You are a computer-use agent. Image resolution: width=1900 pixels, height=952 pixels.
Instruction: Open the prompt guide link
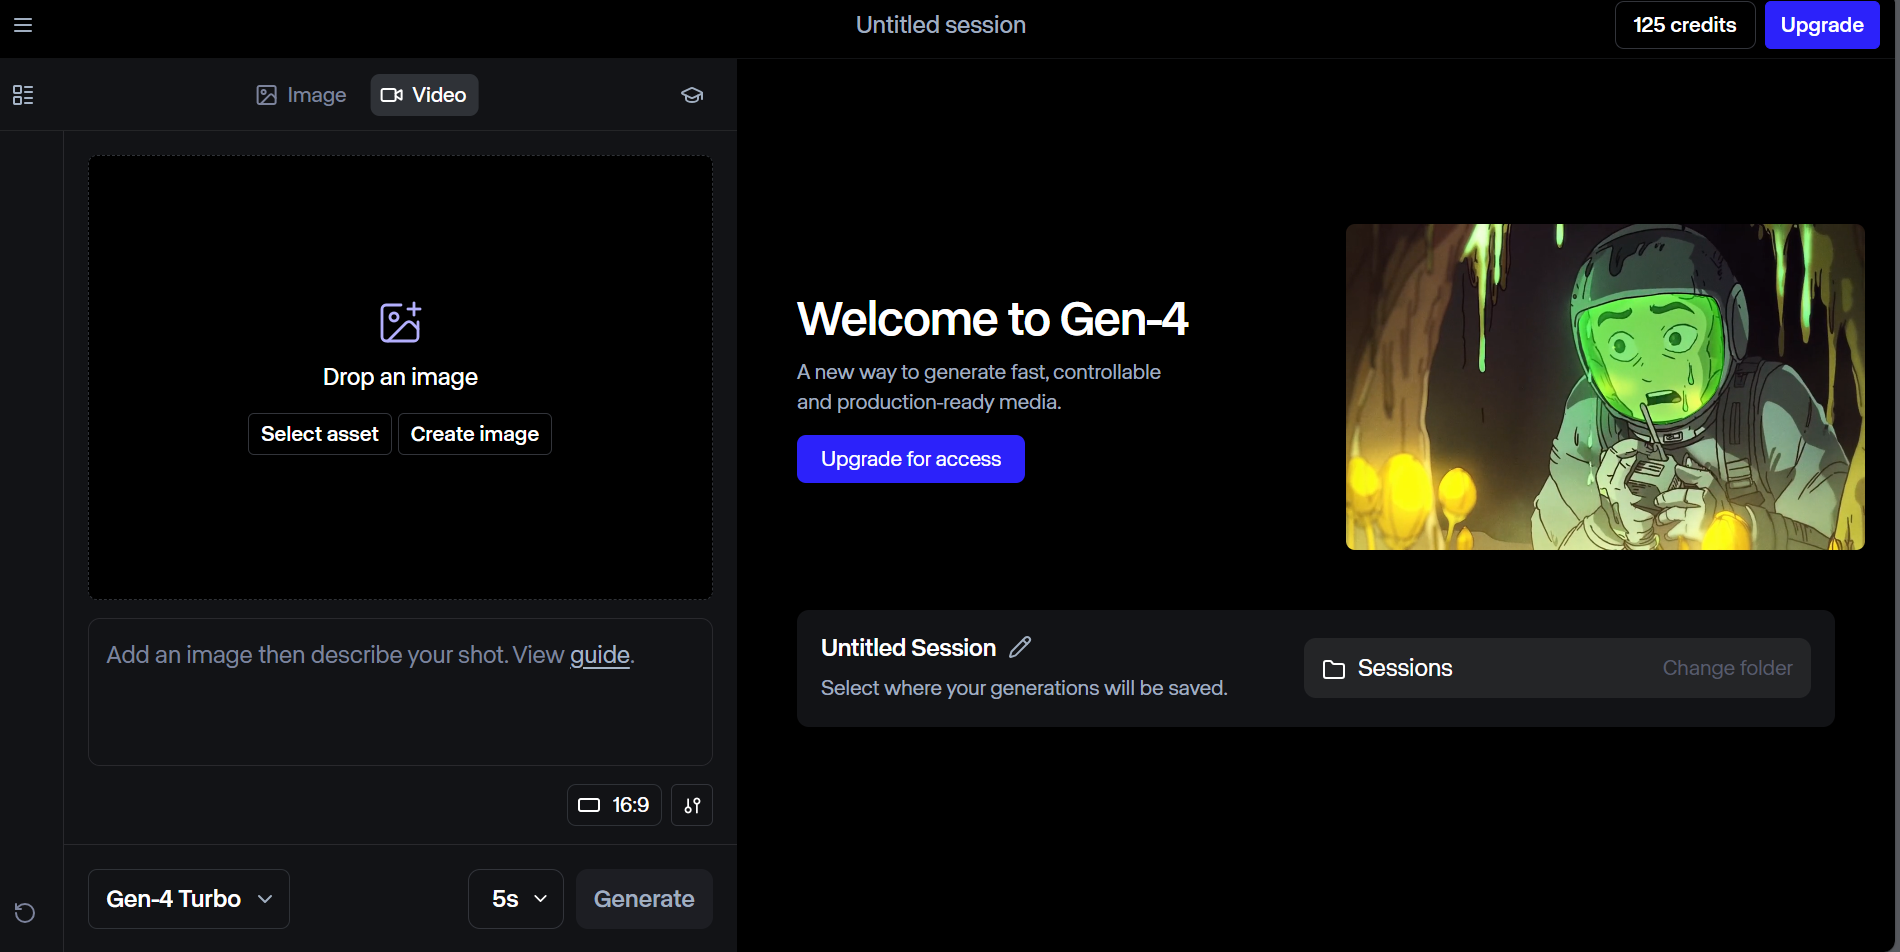point(600,655)
